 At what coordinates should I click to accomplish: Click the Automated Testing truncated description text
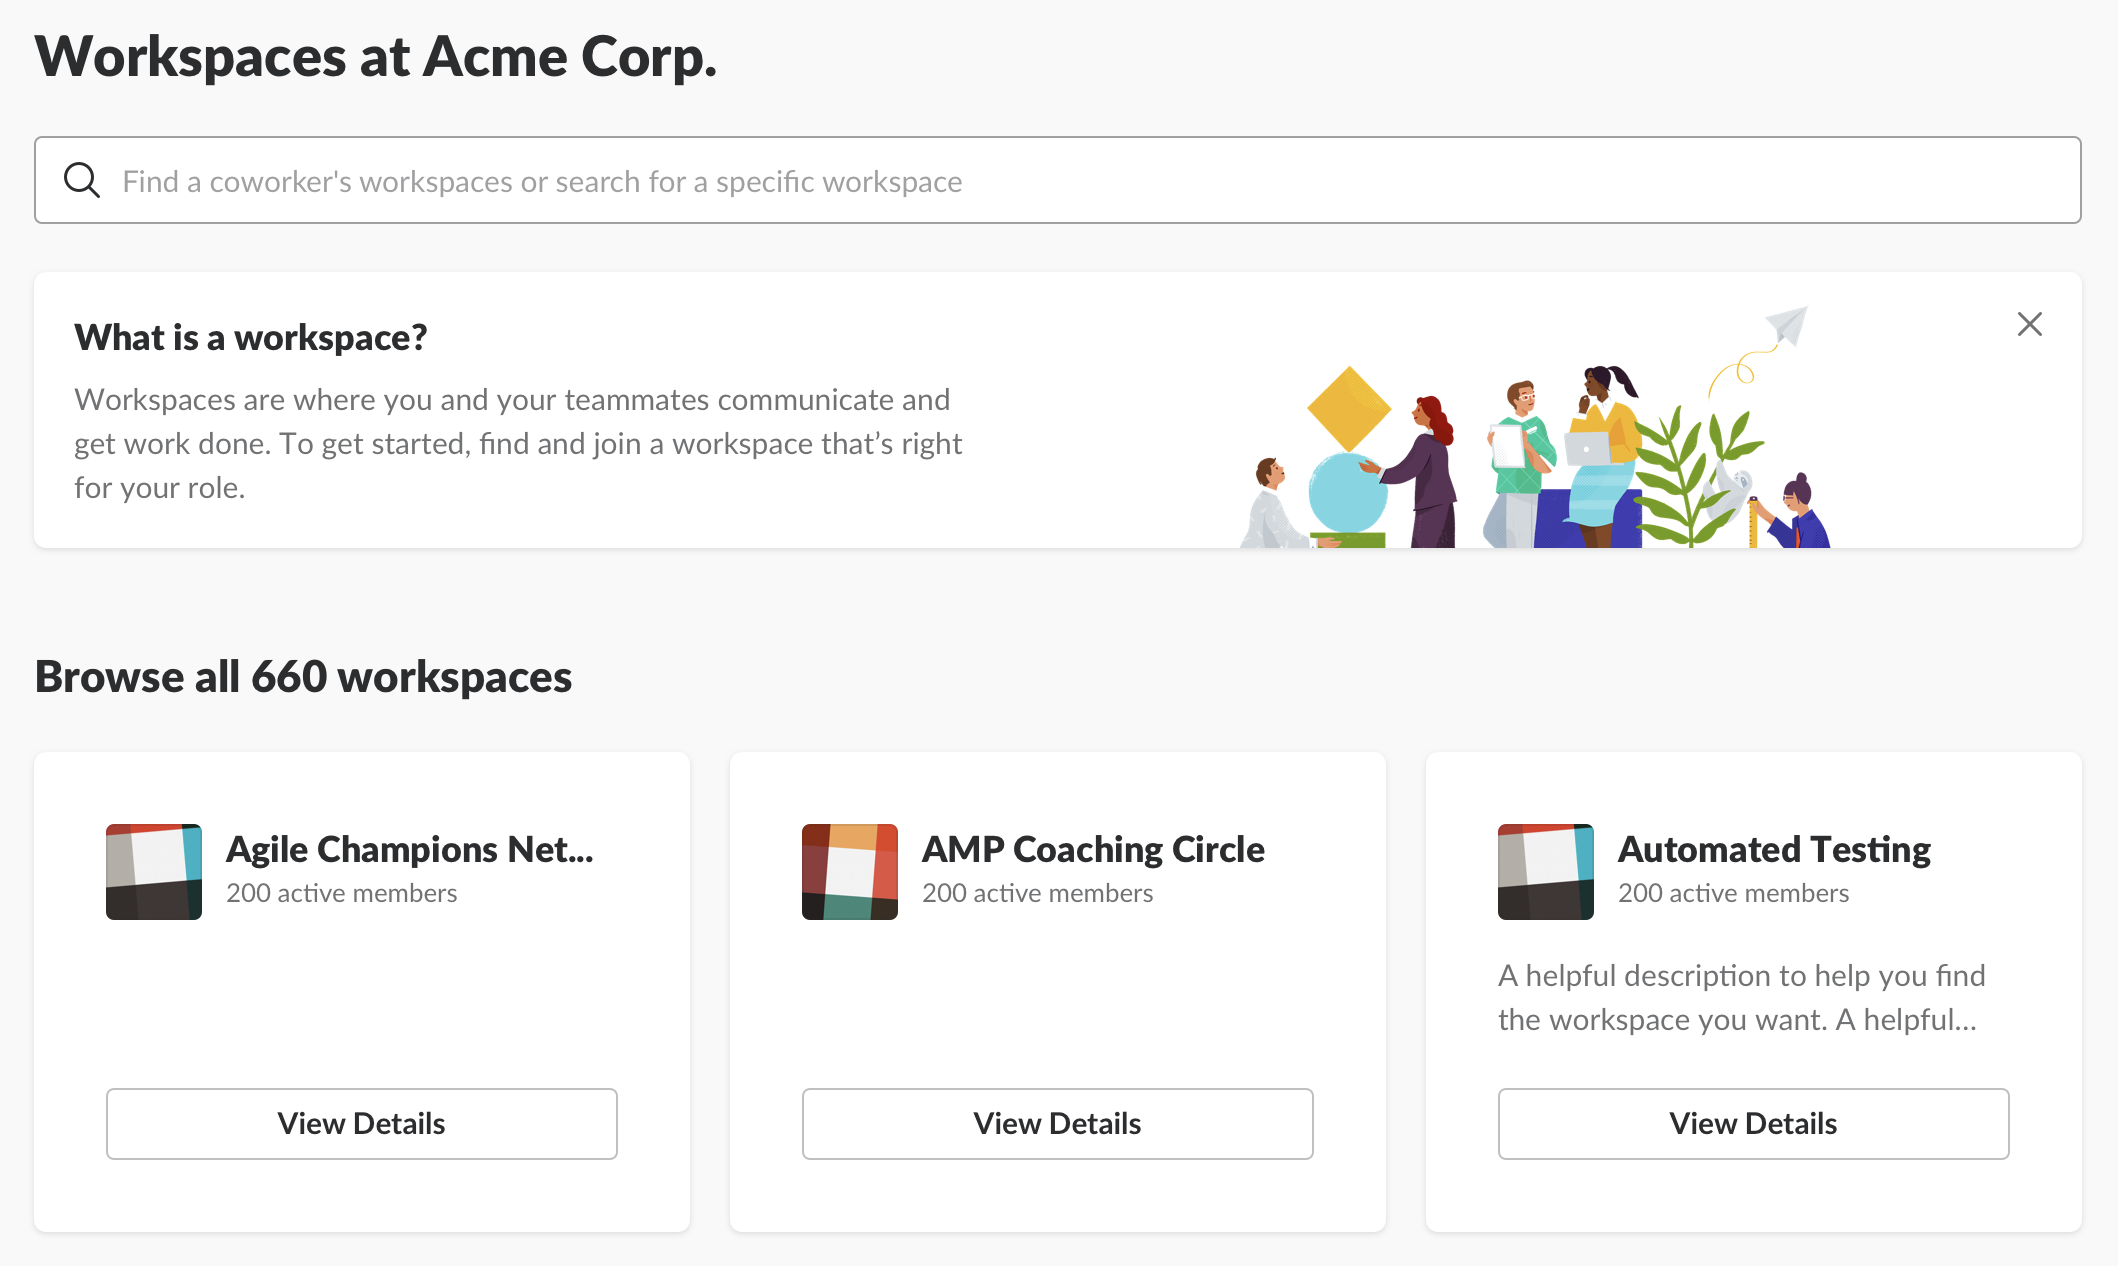(x=1741, y=997)
